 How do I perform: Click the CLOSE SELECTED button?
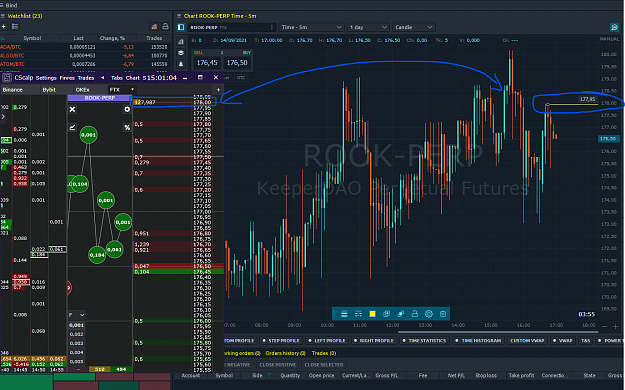tap(324, 365)
